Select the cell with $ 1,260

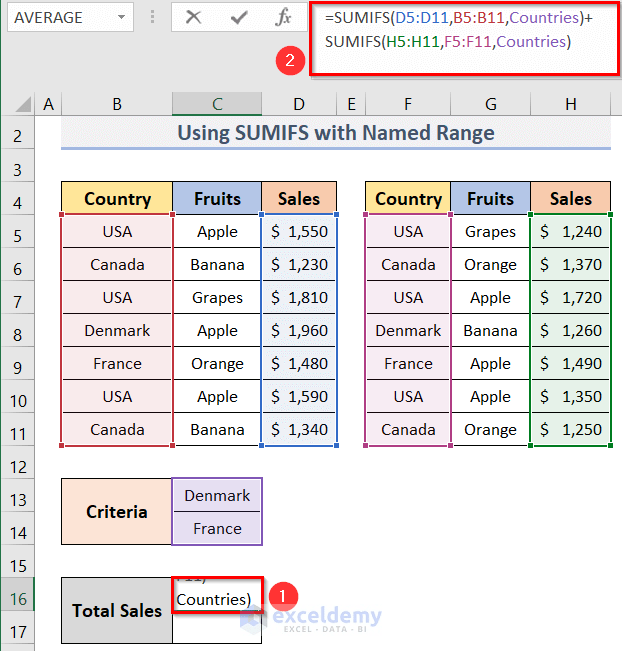pyautogui.click(x=571, y=330)
